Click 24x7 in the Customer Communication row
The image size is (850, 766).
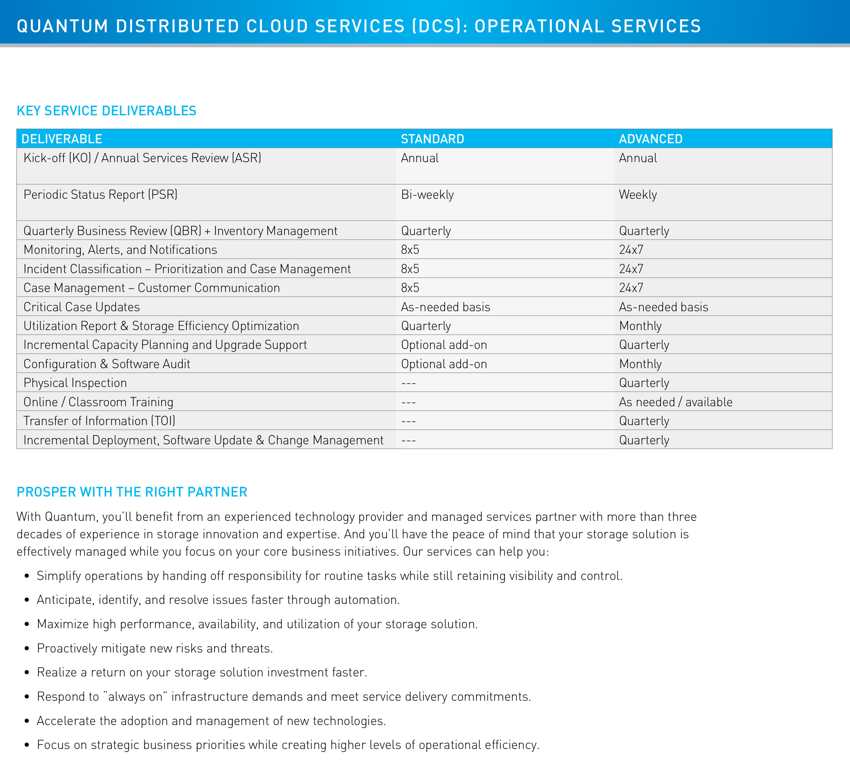(631, 288)
